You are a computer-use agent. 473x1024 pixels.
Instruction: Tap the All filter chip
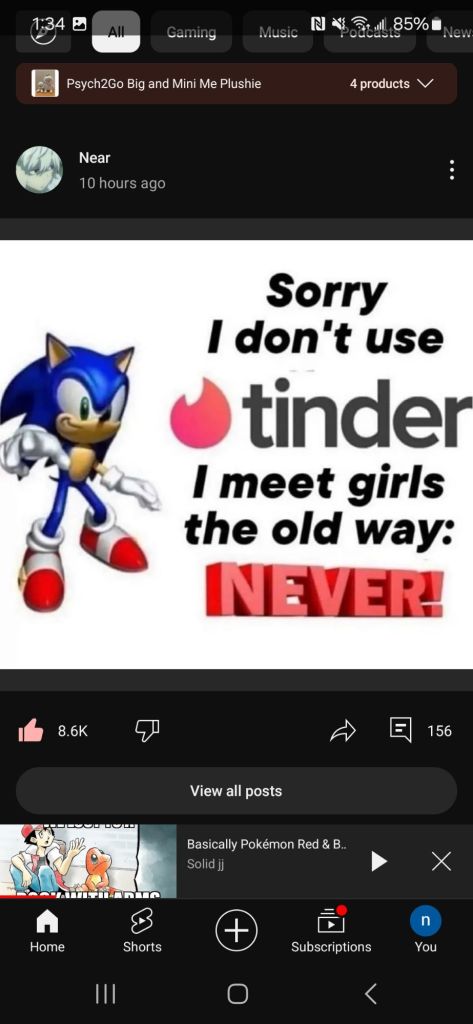point(116,31)
